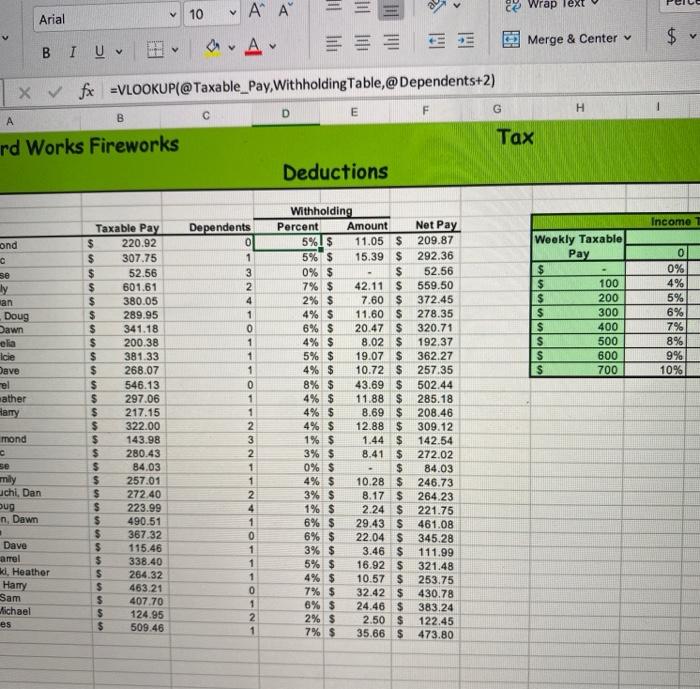This screenshot has width=700, height=689.
Task: Select bottom vertical align icon
Action: coord(391,9)
